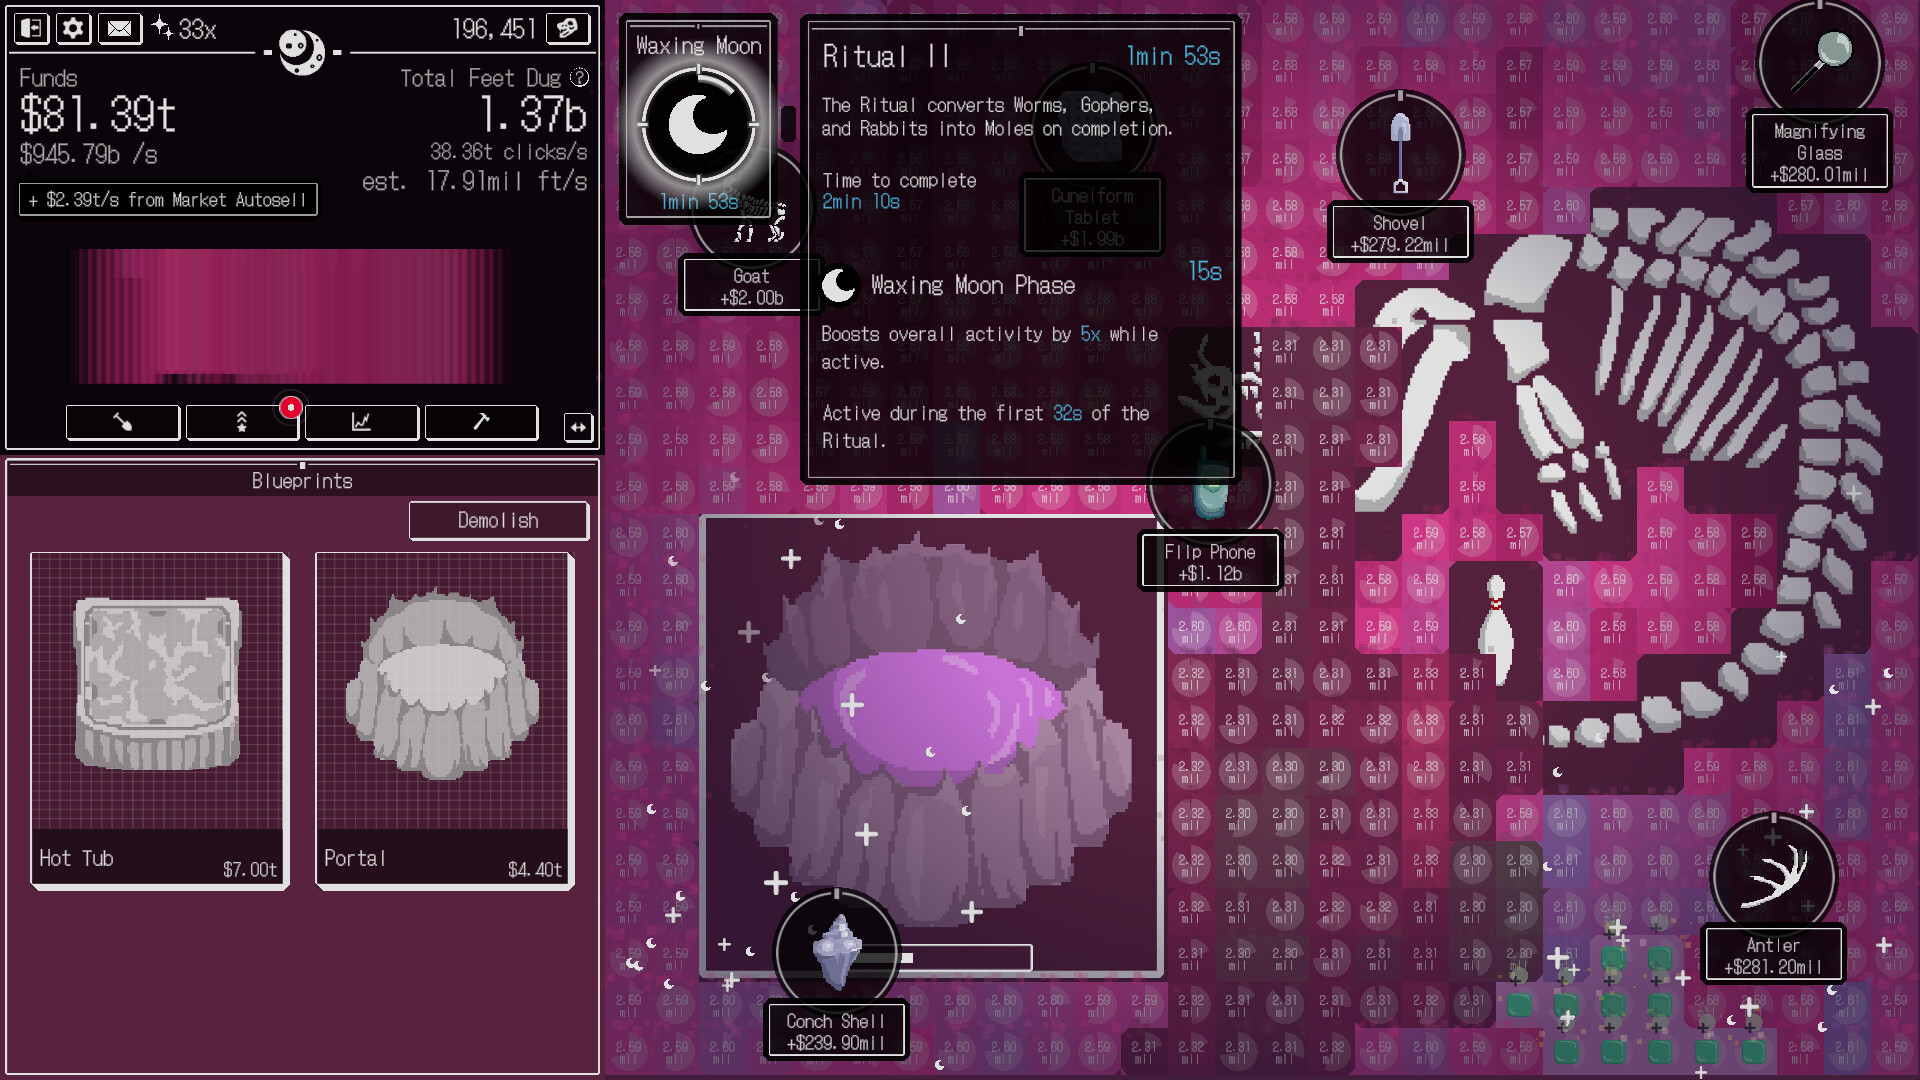Image resolution: width=1920 pixels, height=1080 pixels.
Task: Click the Waxing Moon phase icon
Action: [x=698, y=124]
